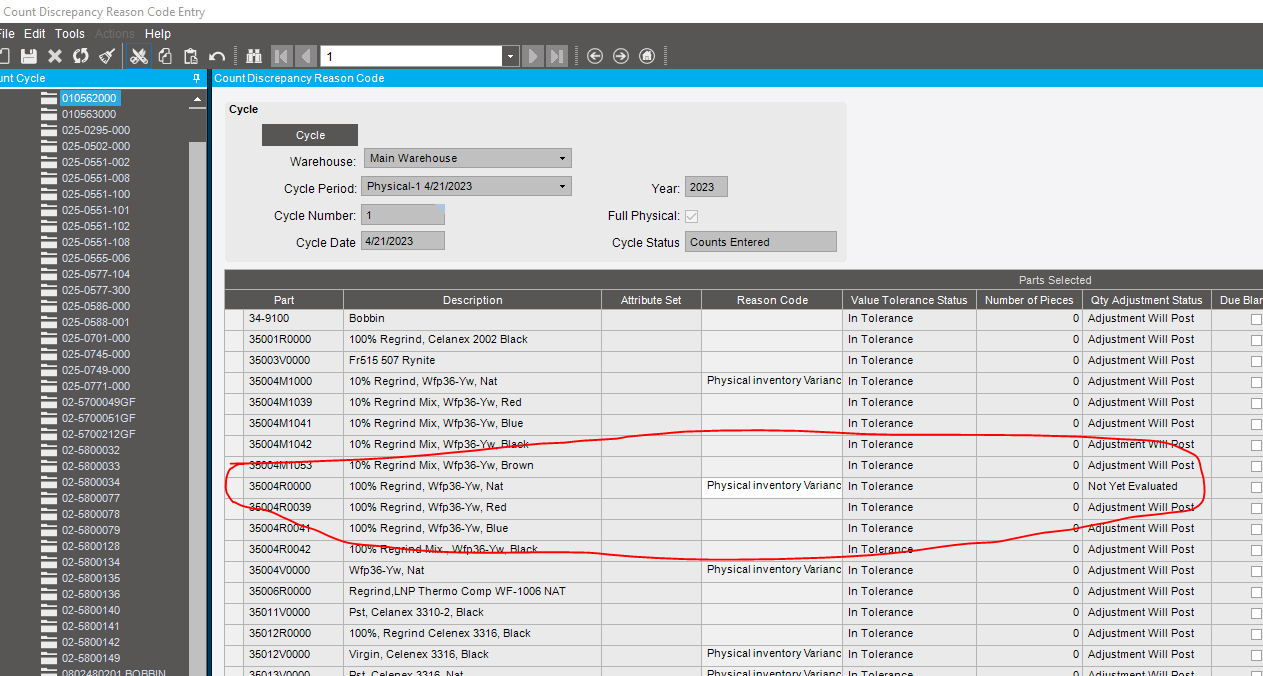
Task: Jump to the last record arrow
Action: coord(558,56)
